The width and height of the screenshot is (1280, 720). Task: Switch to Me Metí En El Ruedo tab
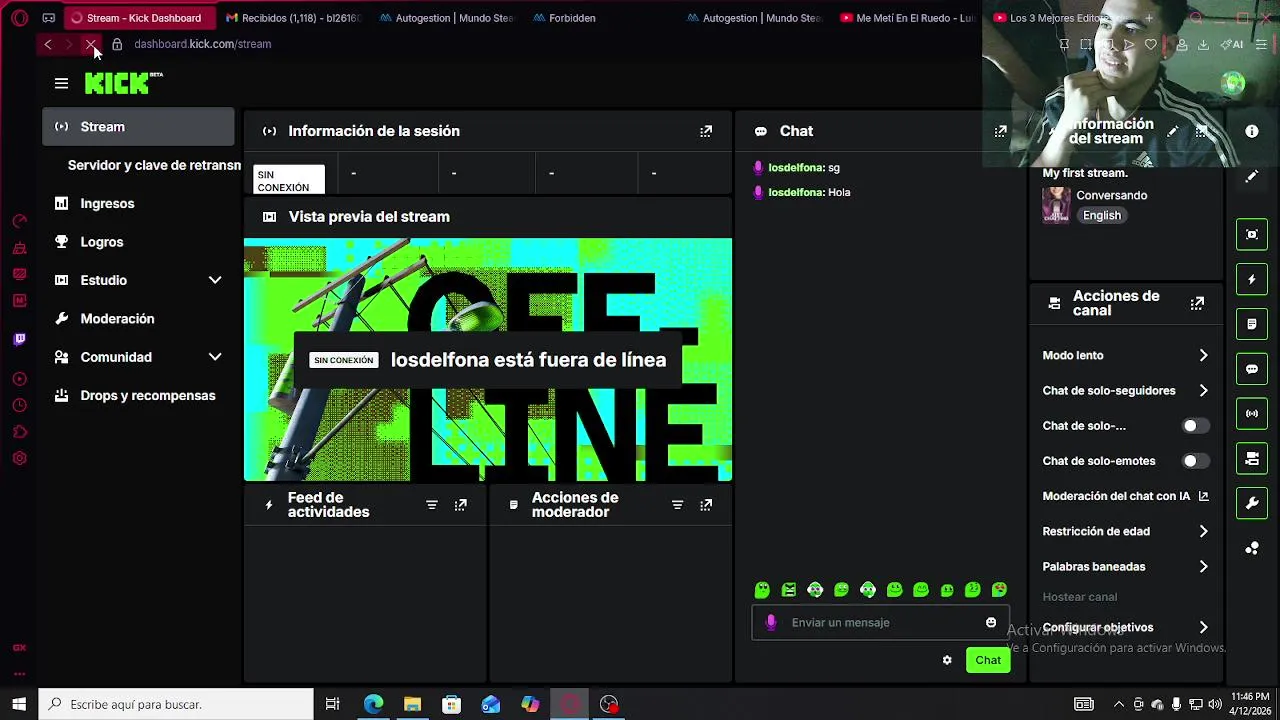tap(907, 18)
